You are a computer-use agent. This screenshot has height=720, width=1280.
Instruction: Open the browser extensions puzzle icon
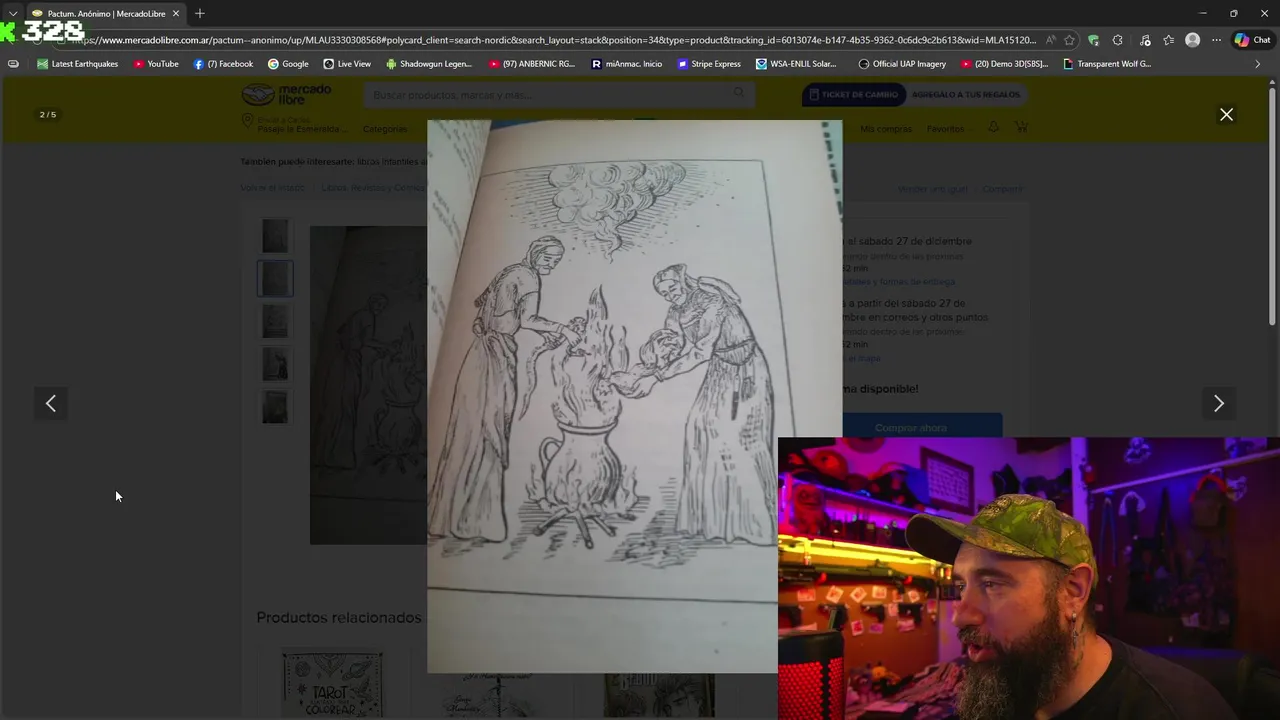pyautogui.click(x=1117, y=40)
